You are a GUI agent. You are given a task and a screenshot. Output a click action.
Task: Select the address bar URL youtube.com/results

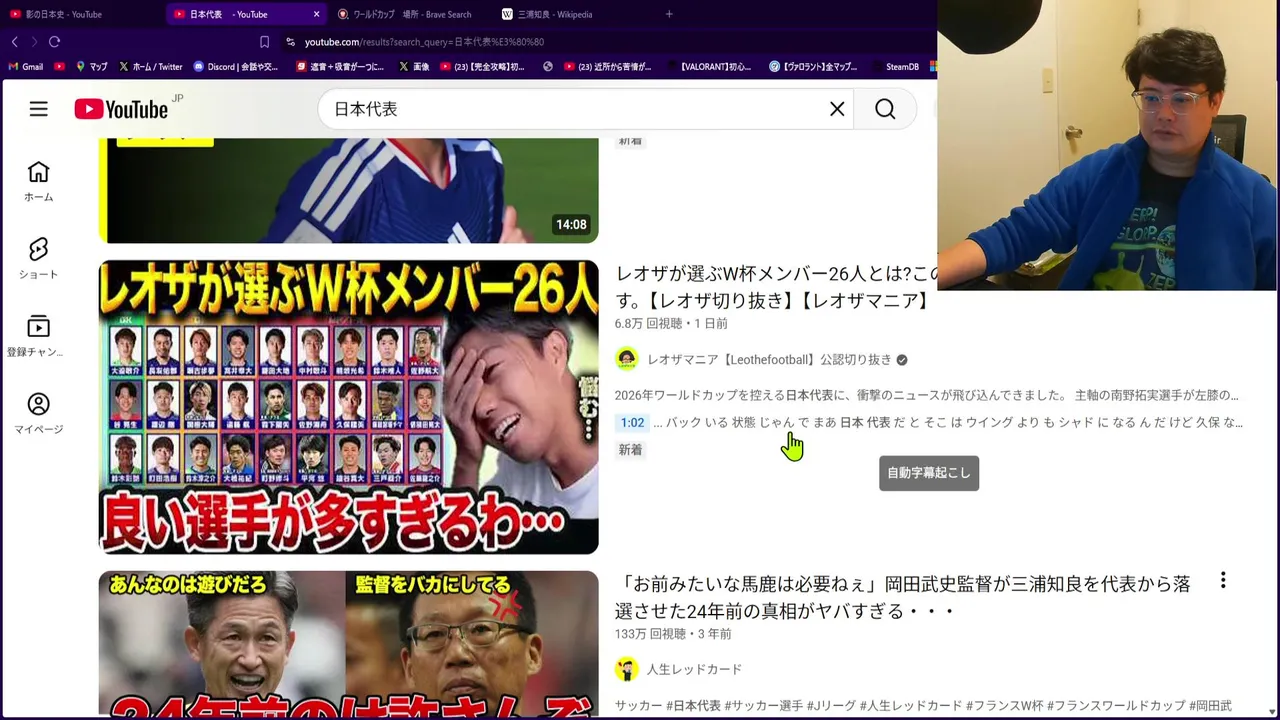click(x=424, y=42)
